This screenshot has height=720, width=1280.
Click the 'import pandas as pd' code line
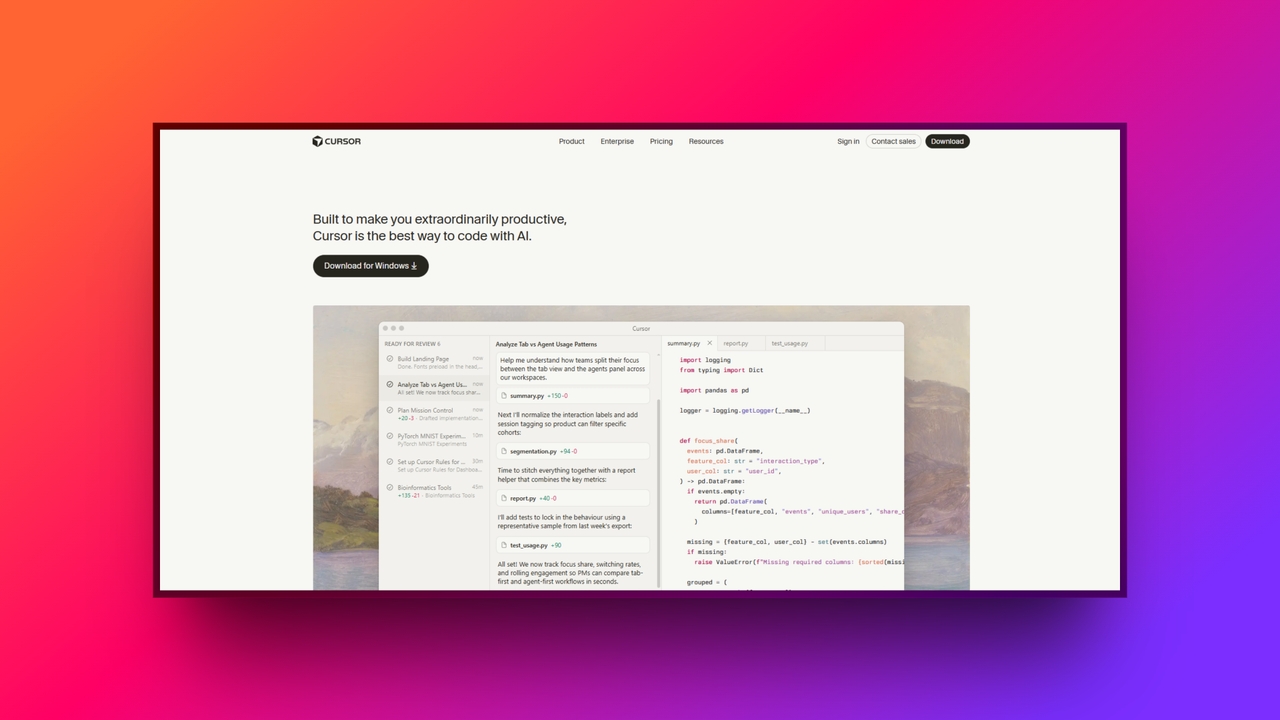pyautogui.click(x=714, y=390)
